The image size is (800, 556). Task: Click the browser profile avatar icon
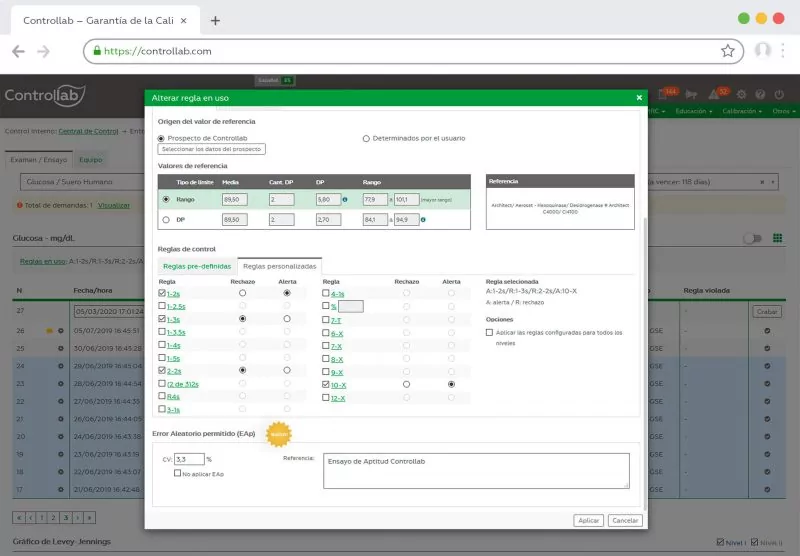[763, 51]
